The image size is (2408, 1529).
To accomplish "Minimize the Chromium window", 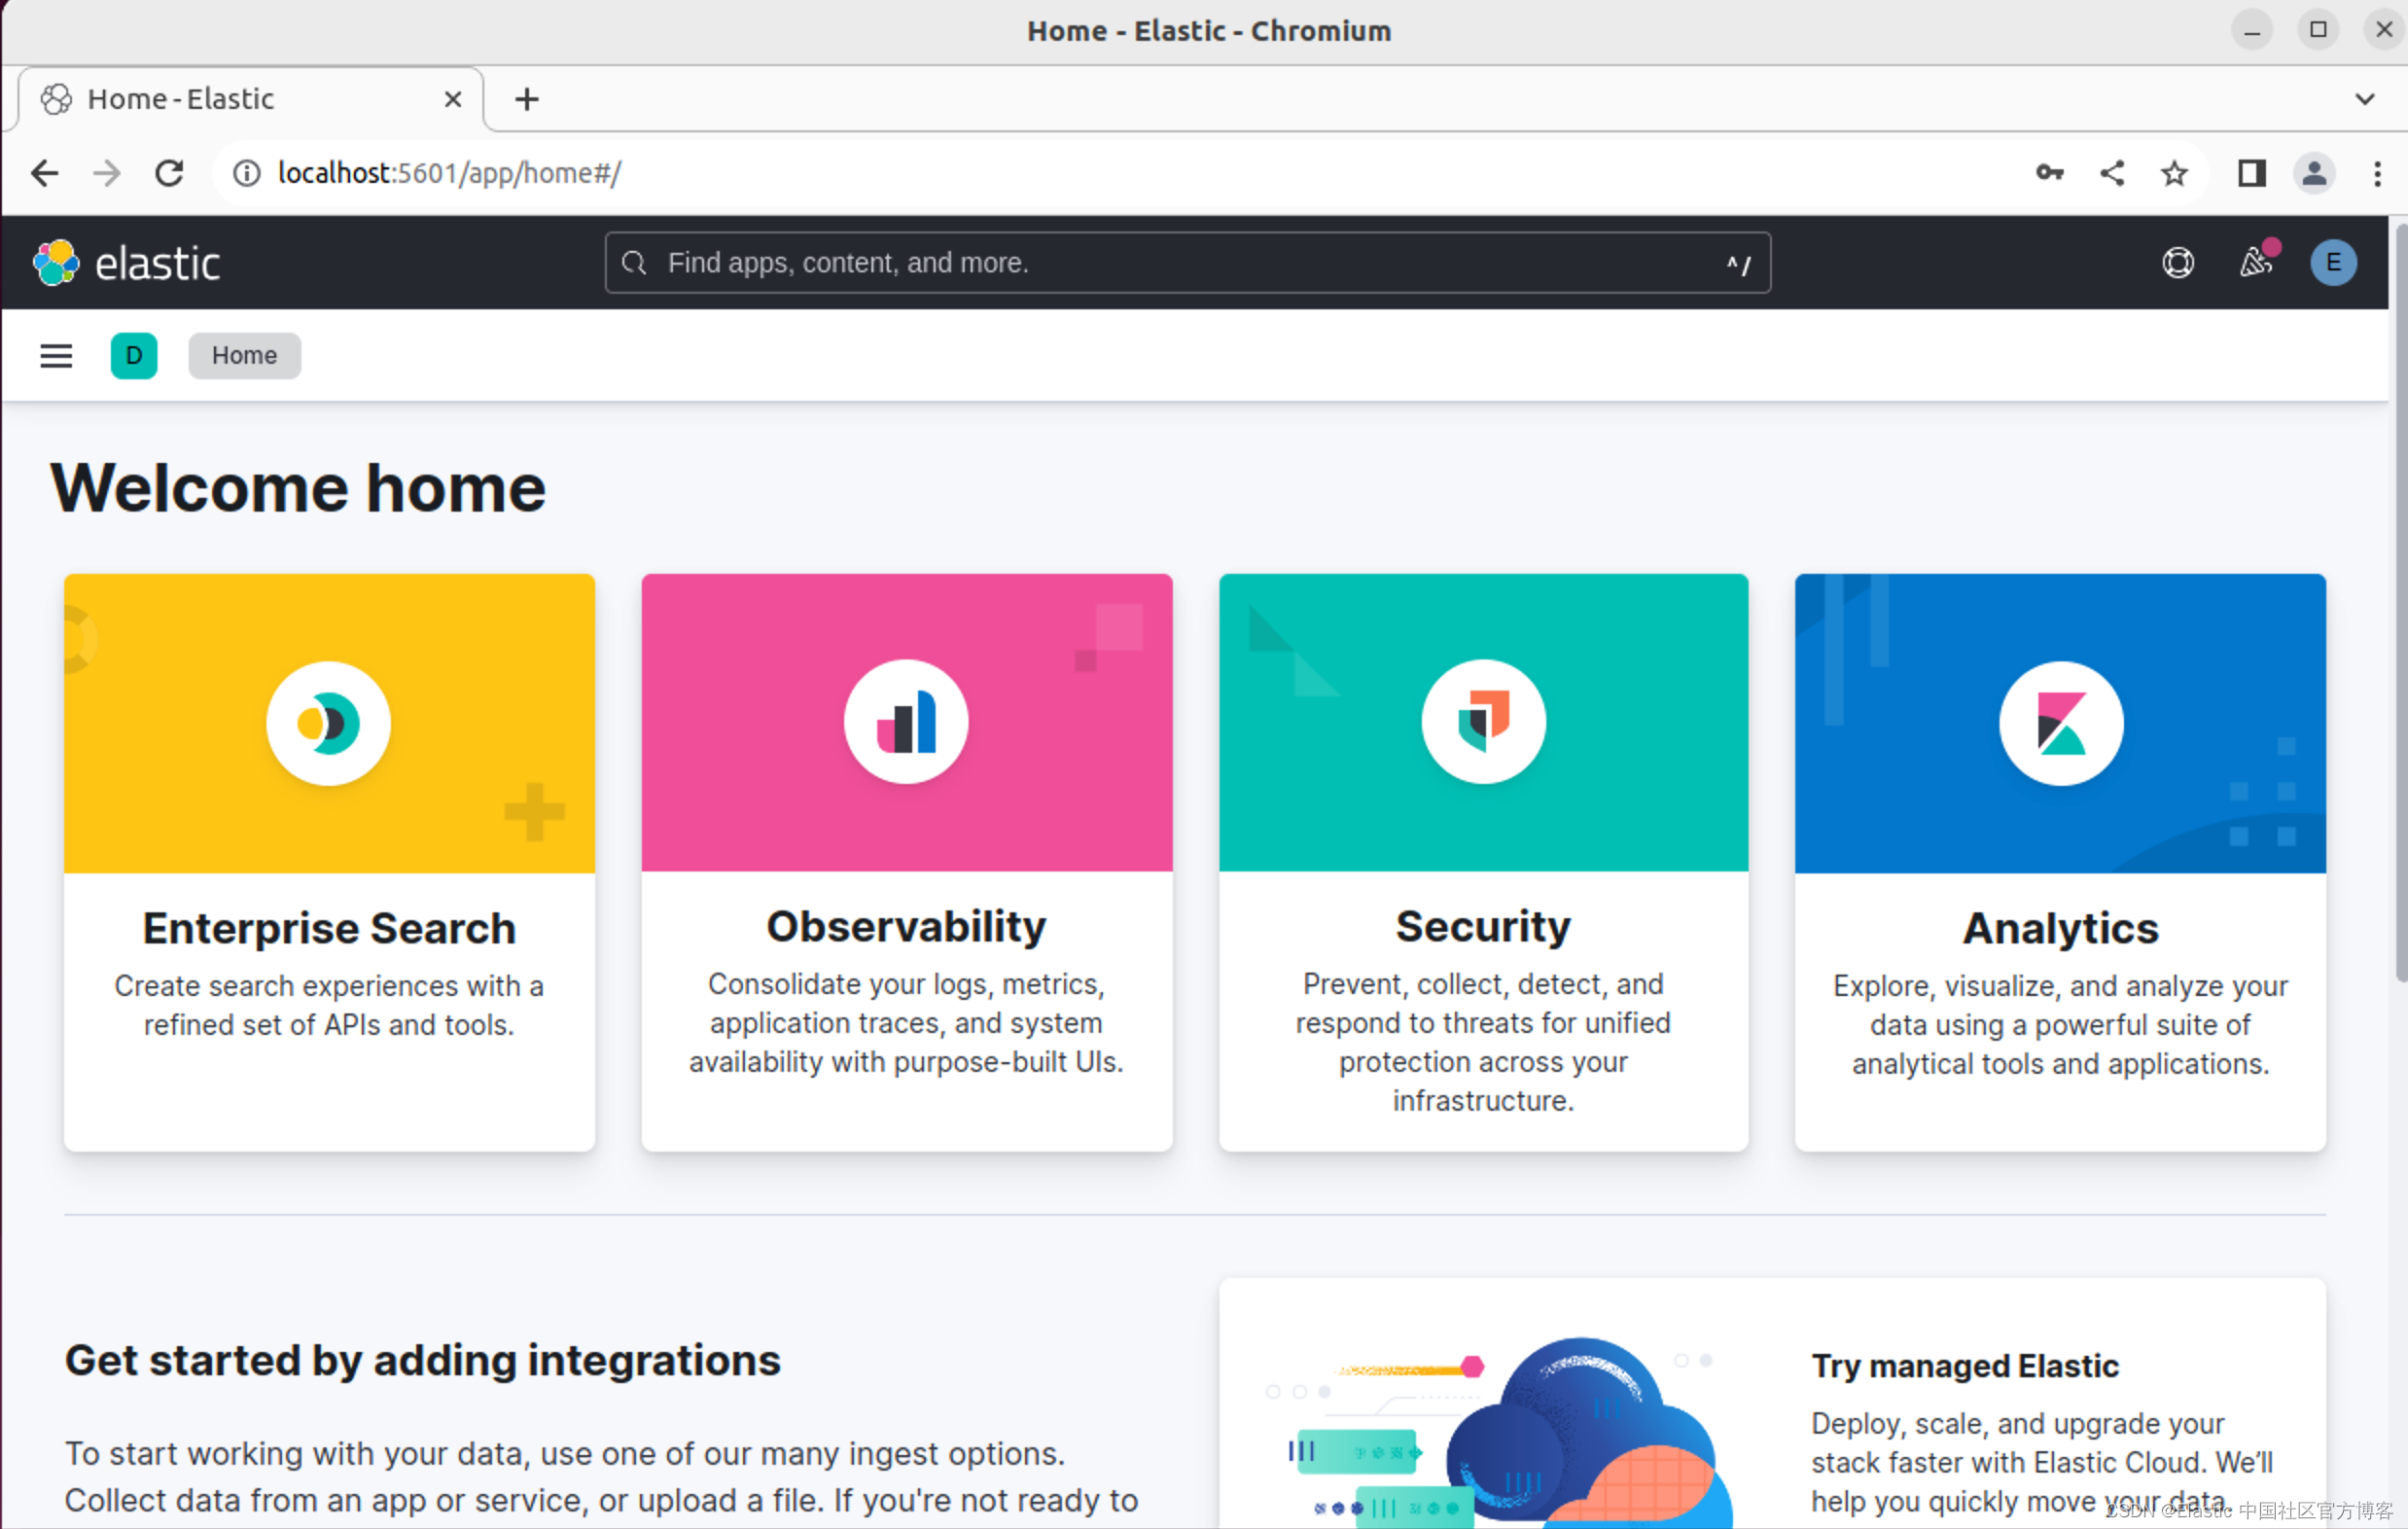I will pos(2251,30).
